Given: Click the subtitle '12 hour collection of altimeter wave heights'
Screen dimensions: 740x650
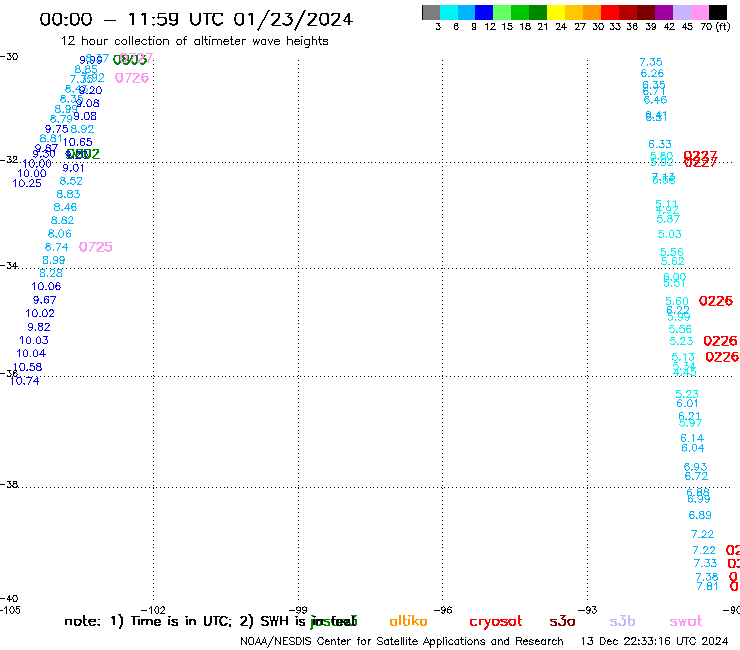Looking at the screenshot, I should click(x=194, y=41).
